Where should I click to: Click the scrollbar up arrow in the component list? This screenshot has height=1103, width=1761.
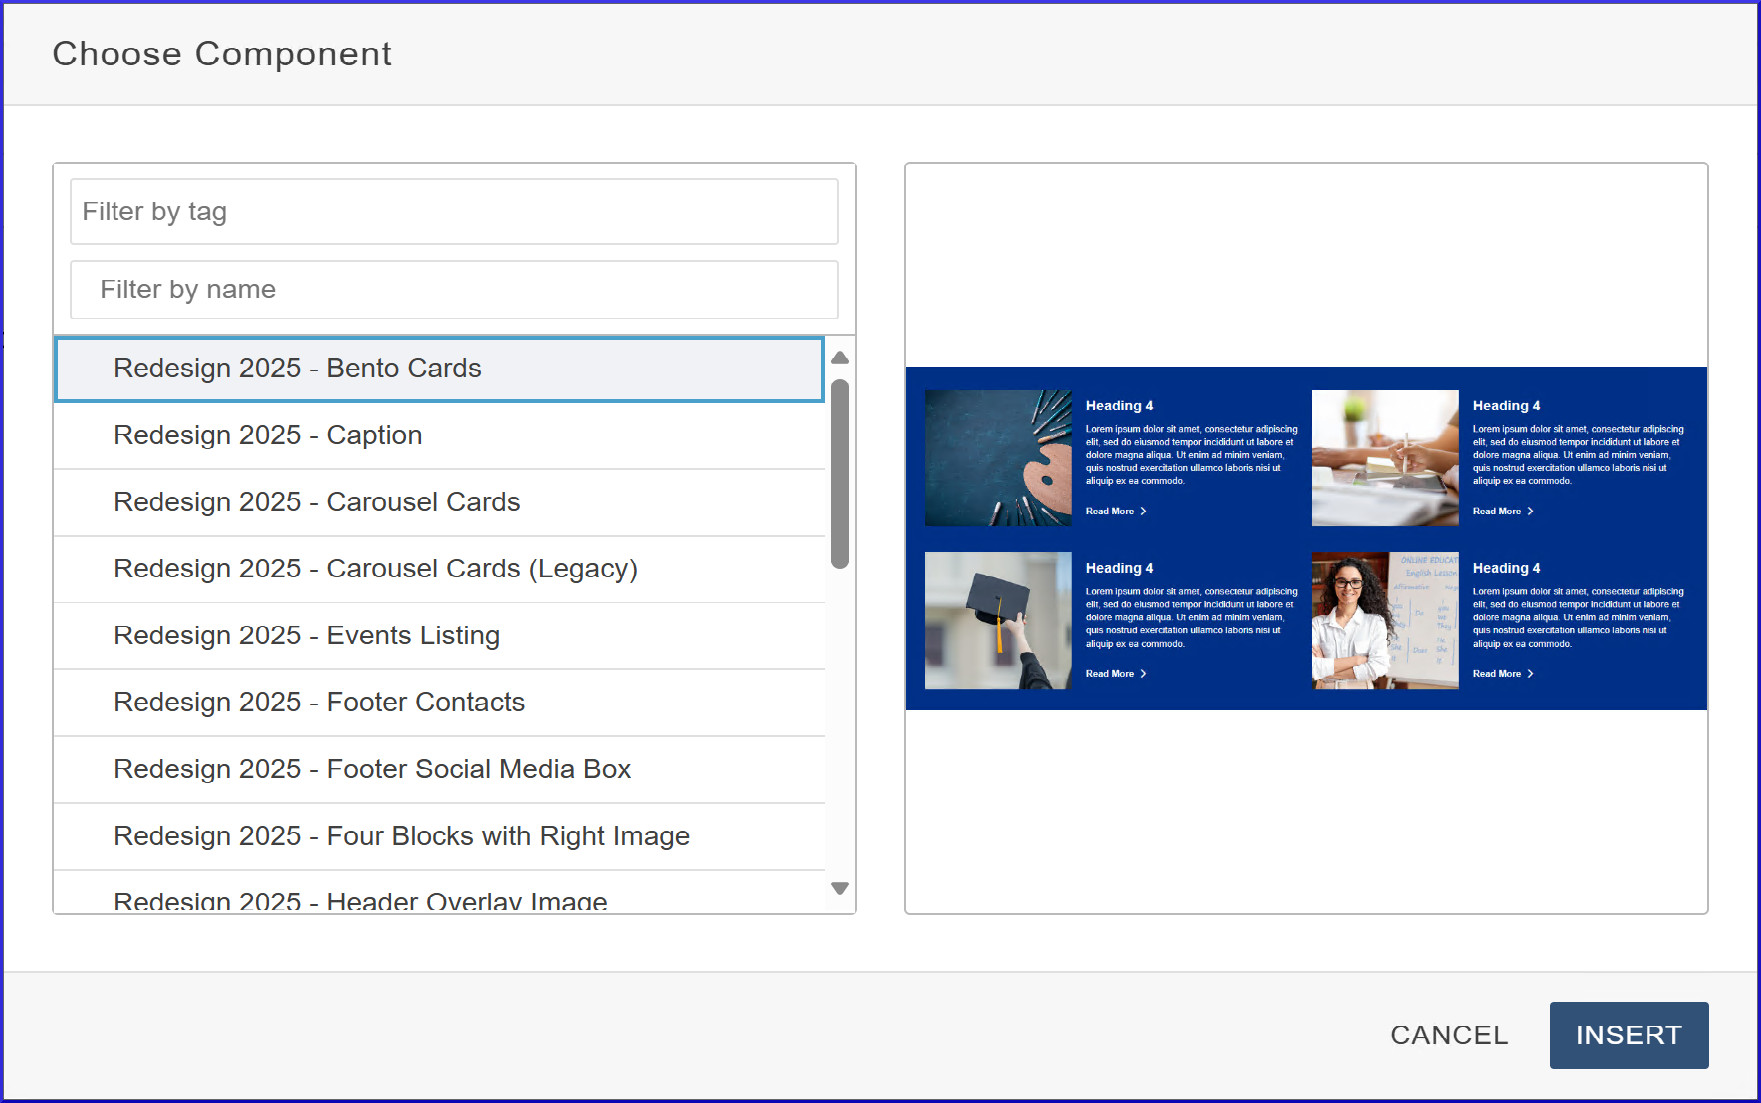(840, 357)
